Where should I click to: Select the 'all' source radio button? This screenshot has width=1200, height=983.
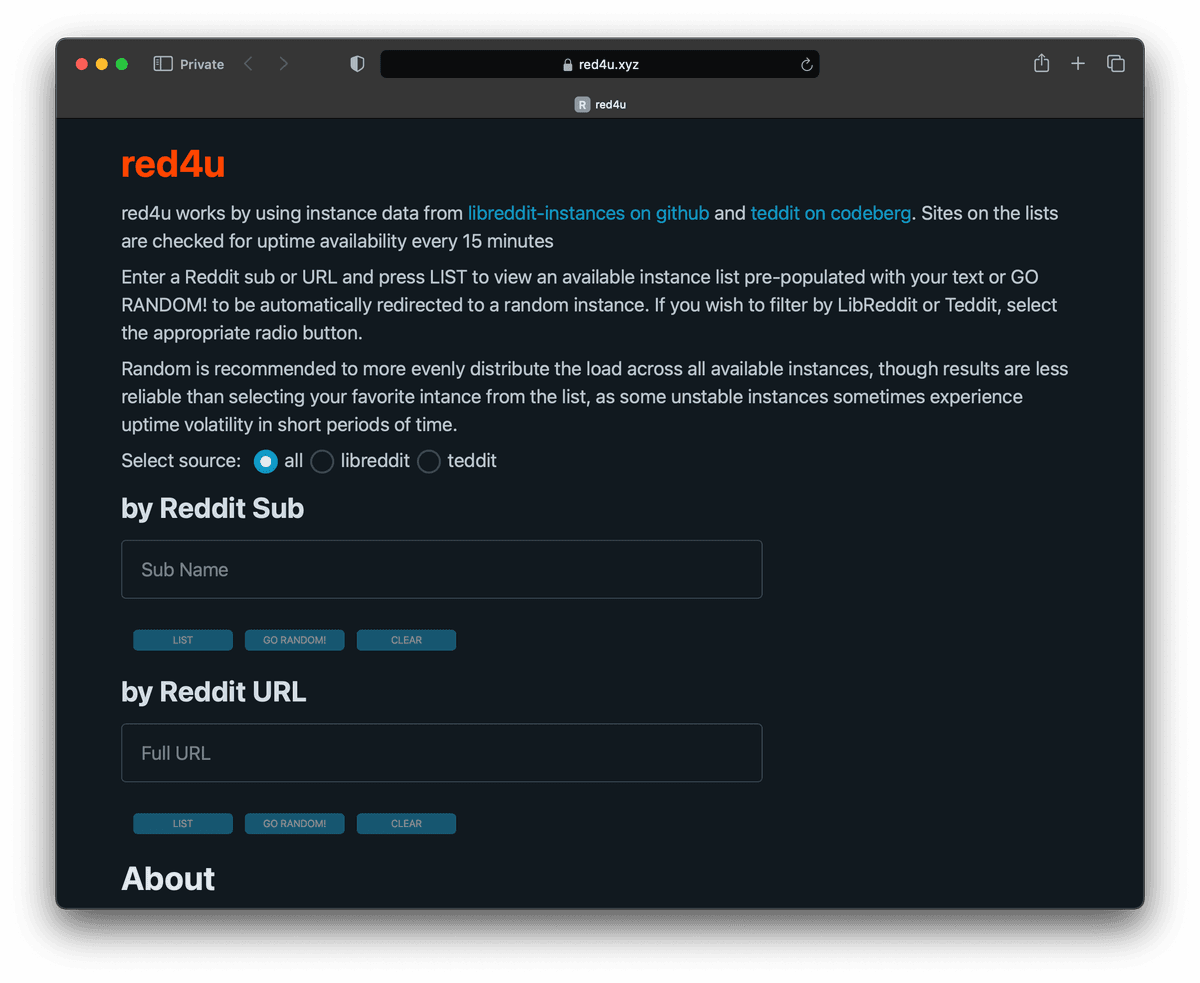click(x=265, y=461)
